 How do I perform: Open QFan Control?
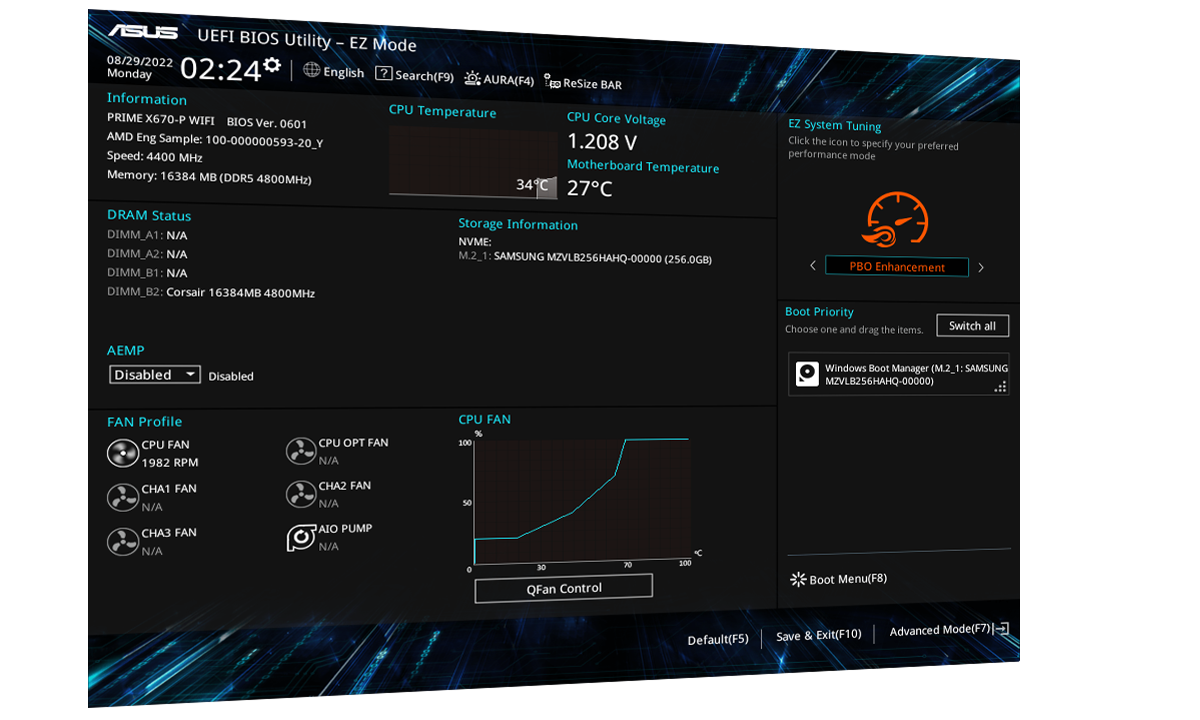563,588
